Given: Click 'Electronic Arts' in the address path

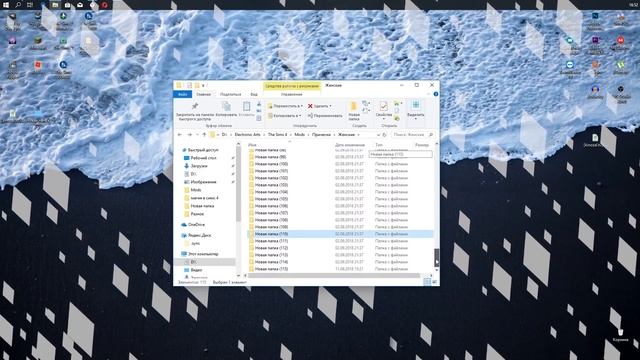Looking at the screenshot, I should 247,135.
